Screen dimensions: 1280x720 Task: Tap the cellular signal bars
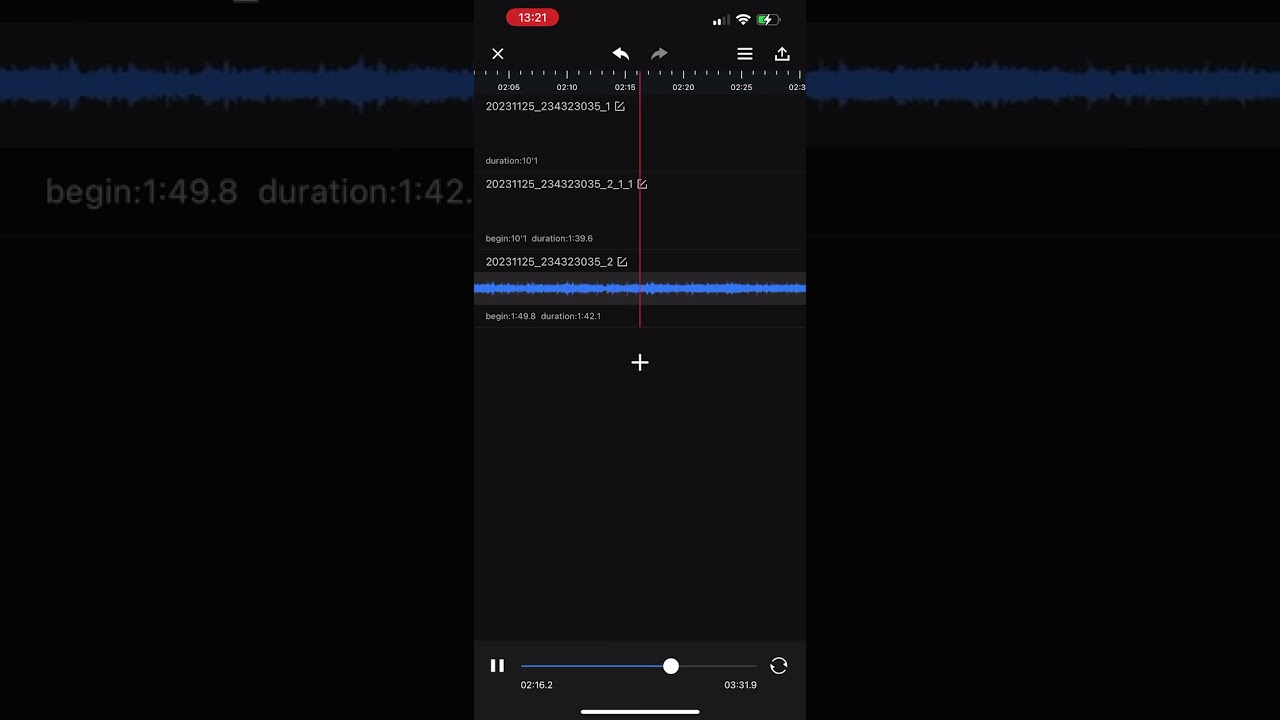[720, 20]
